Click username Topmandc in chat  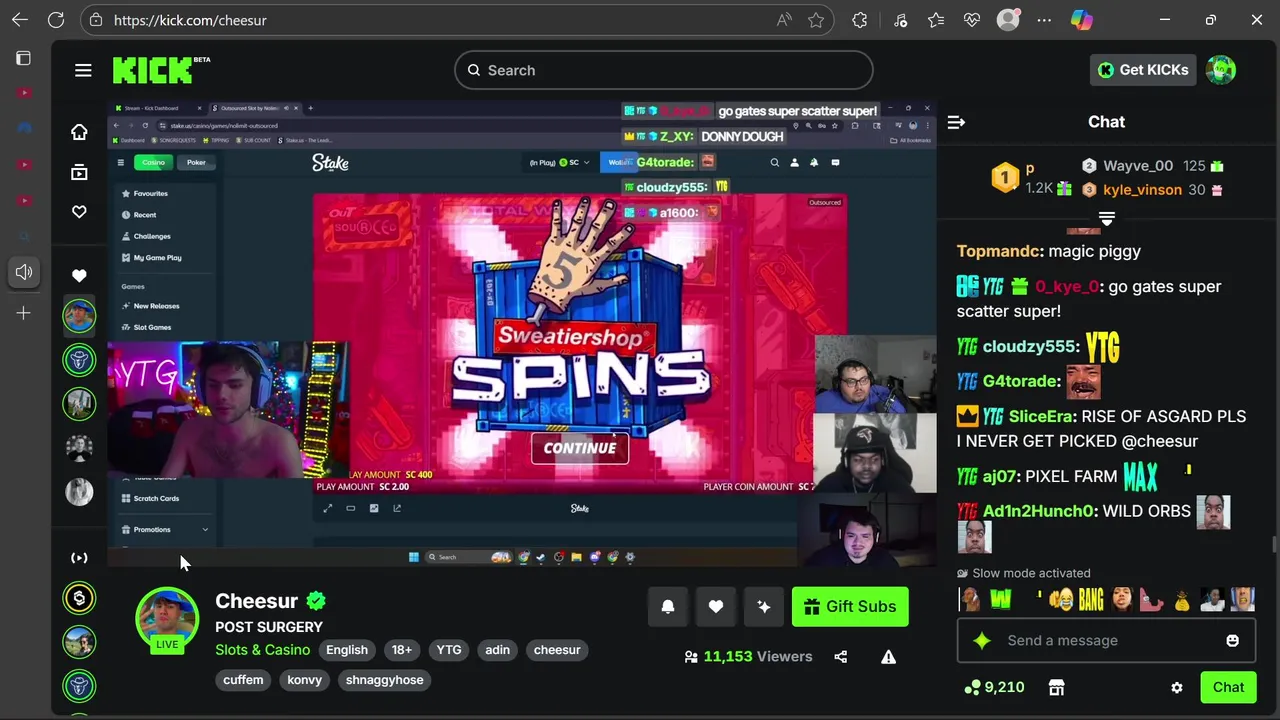[x=997, y=252]
